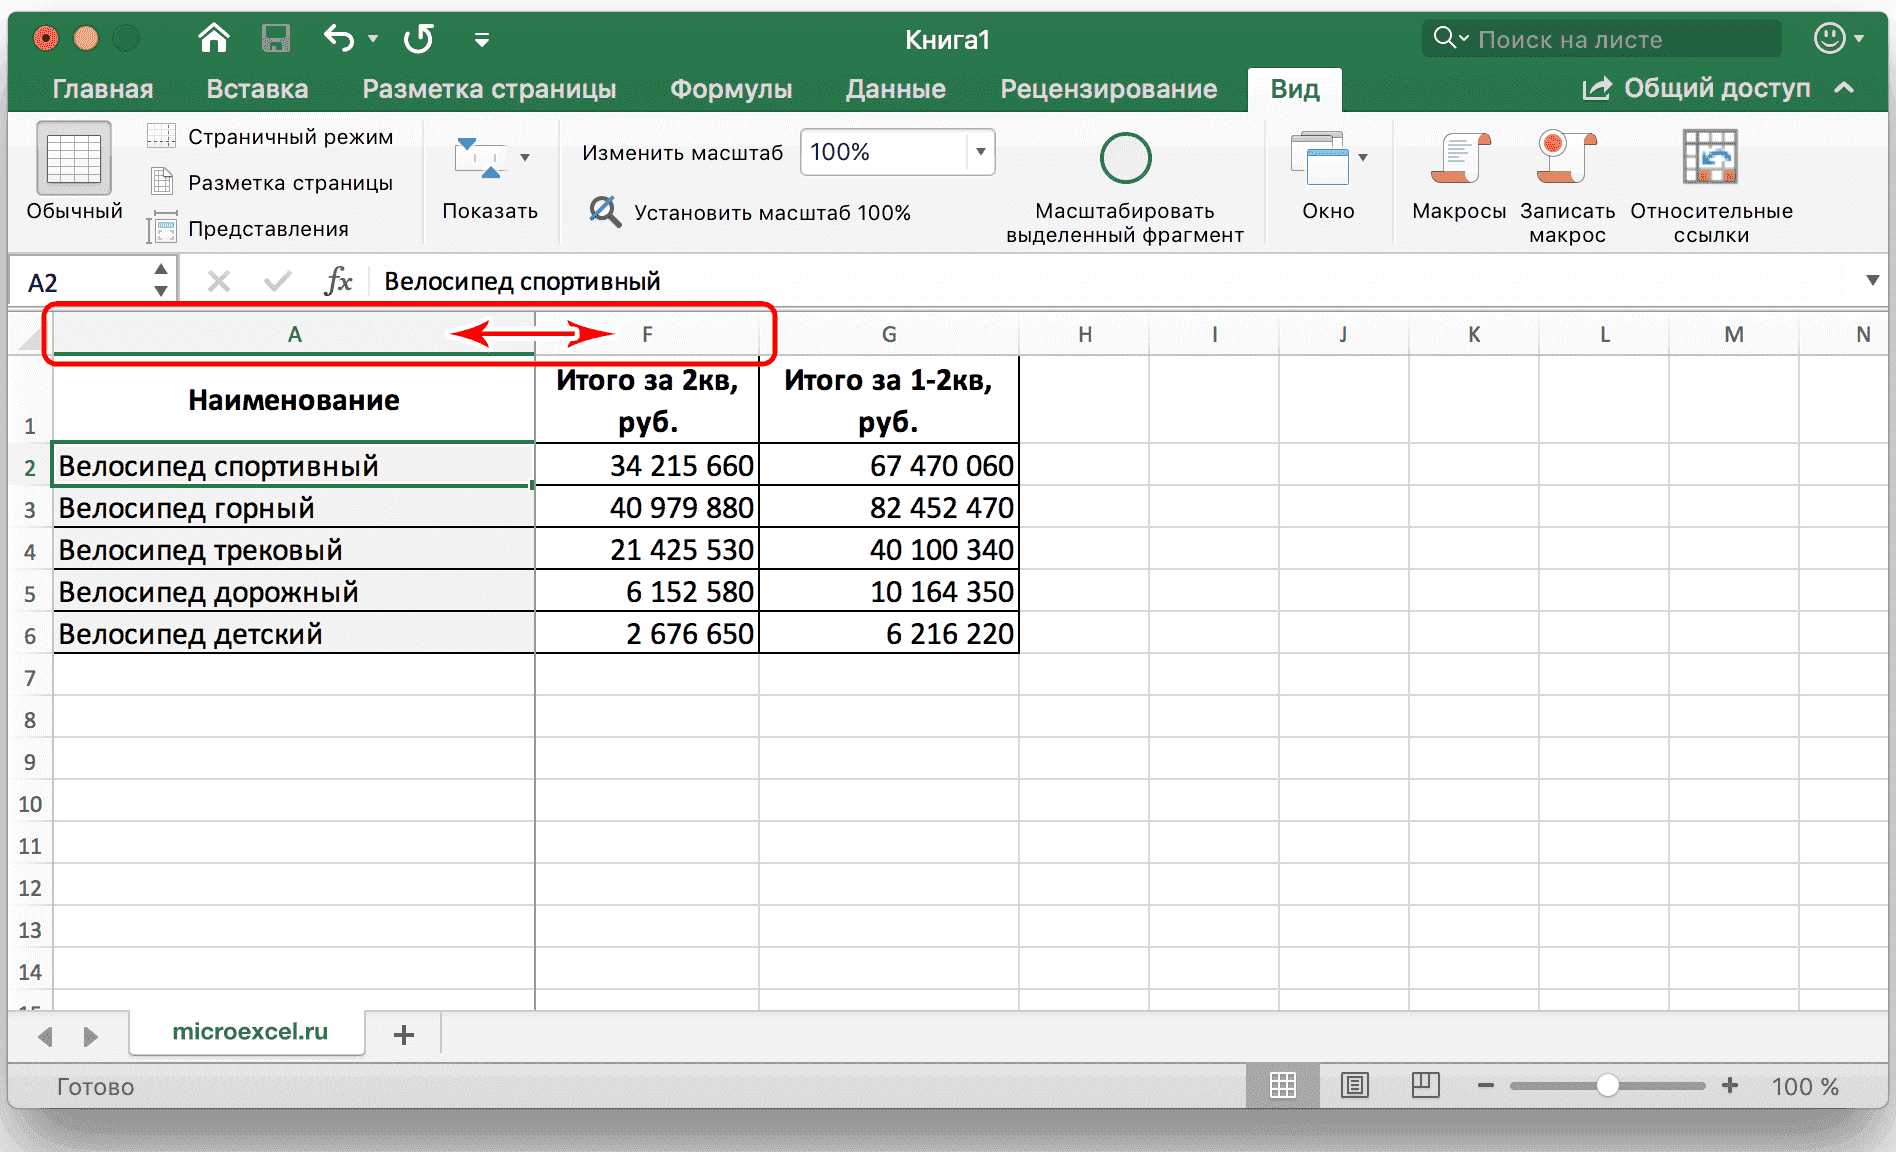The height and width of the screenshot is (1152, 1896).
Task: Add a new sheet with plus button
Action: coord(402,1034)
